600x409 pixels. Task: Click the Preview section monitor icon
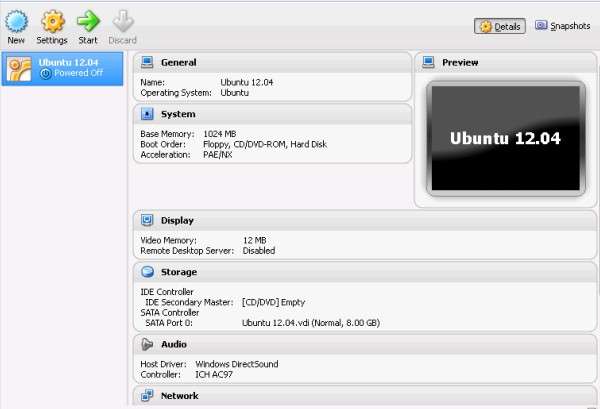click(x=428, y=62)
